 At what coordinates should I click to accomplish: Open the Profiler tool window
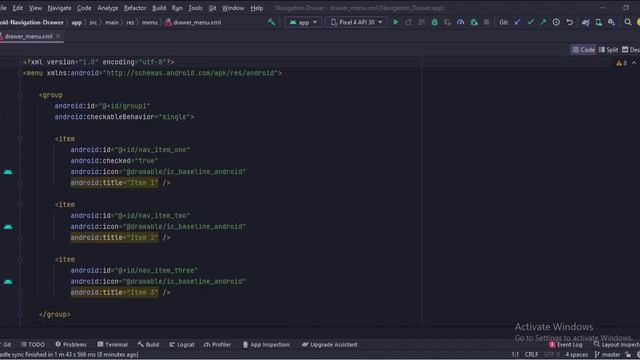coord(217,344)
